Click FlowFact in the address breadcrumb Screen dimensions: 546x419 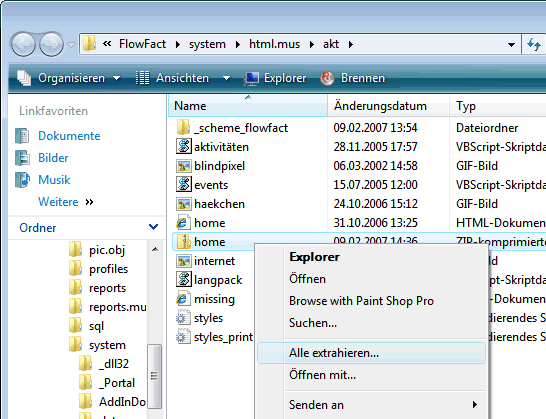142,44
